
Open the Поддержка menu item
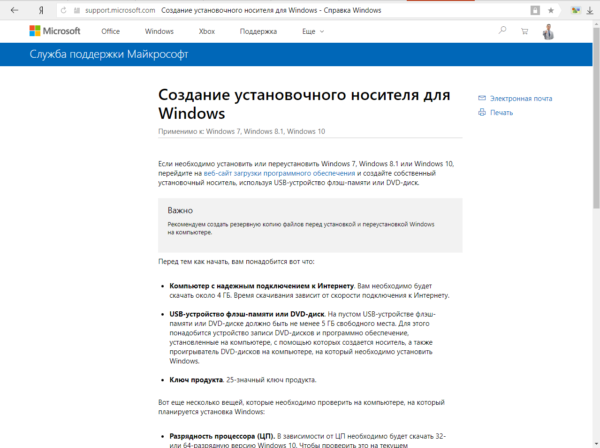pyautogui.click(x=258, y=31)
